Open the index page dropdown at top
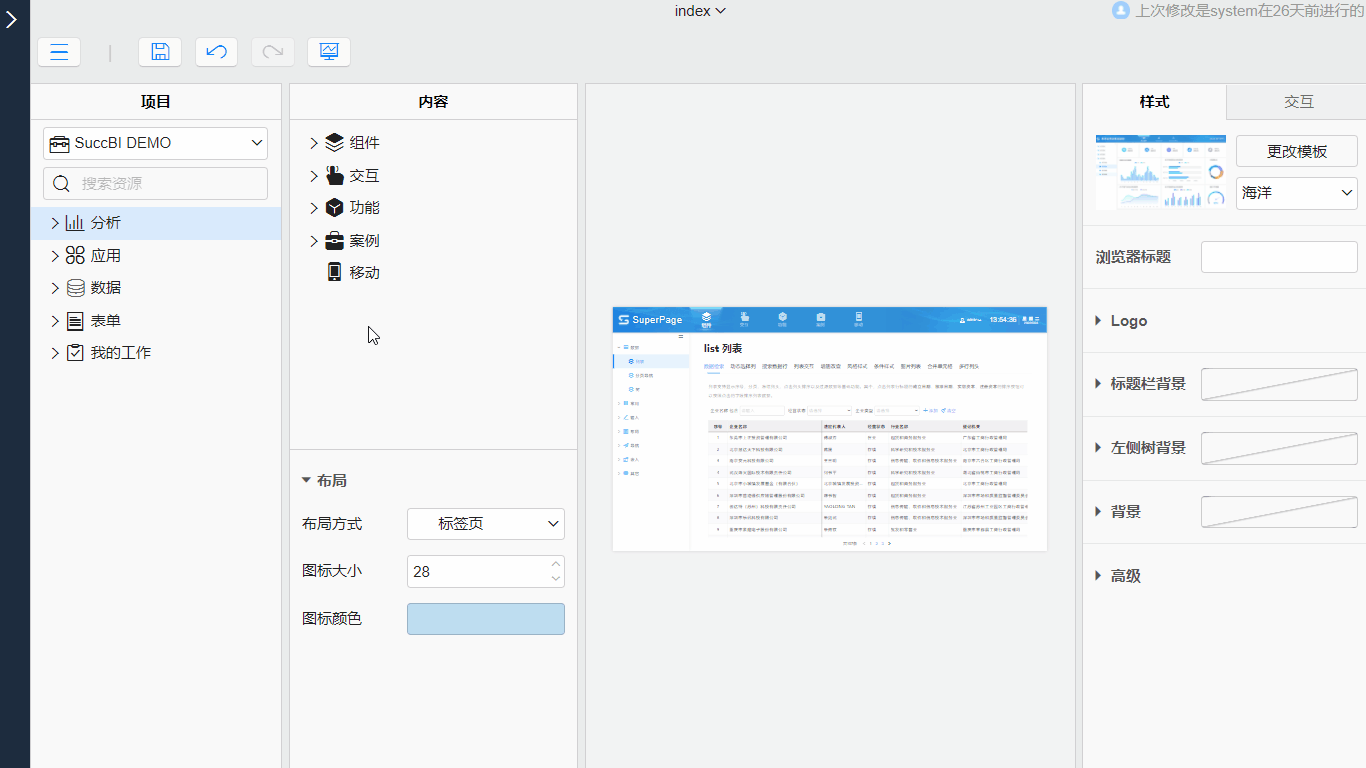 point(699,11)
